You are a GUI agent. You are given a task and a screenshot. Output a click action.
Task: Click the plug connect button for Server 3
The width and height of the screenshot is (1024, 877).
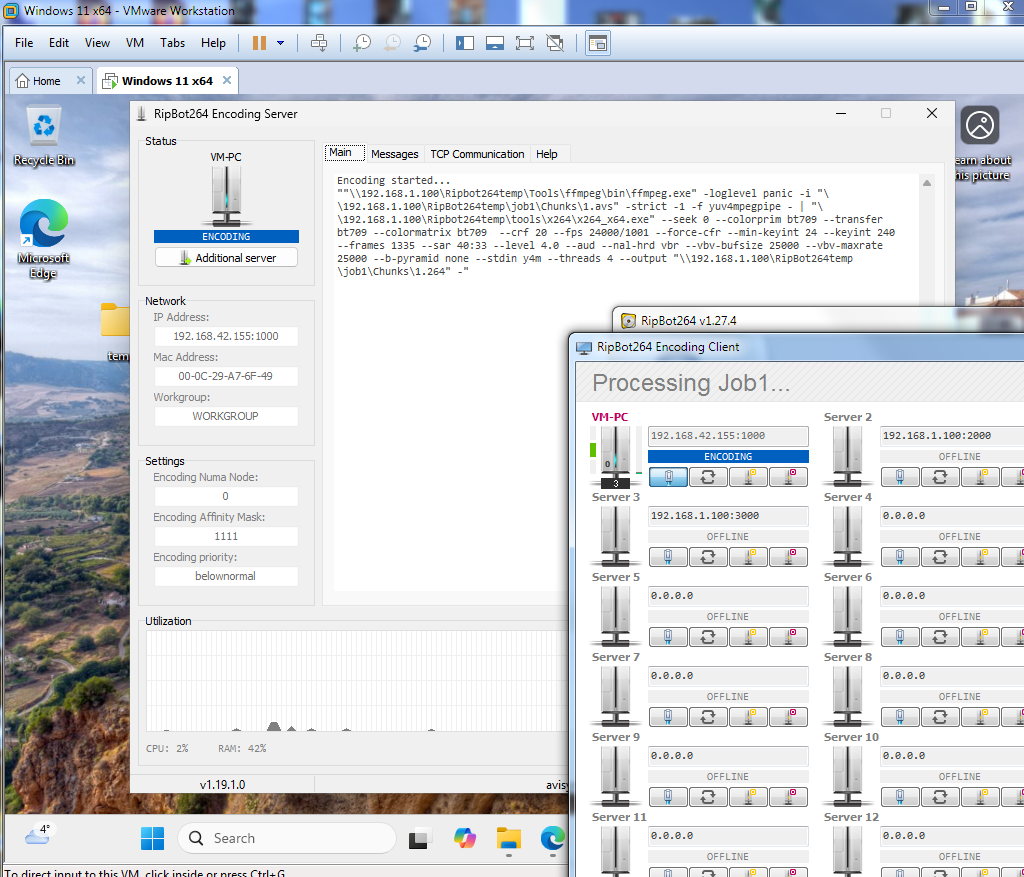pos(668,557)
